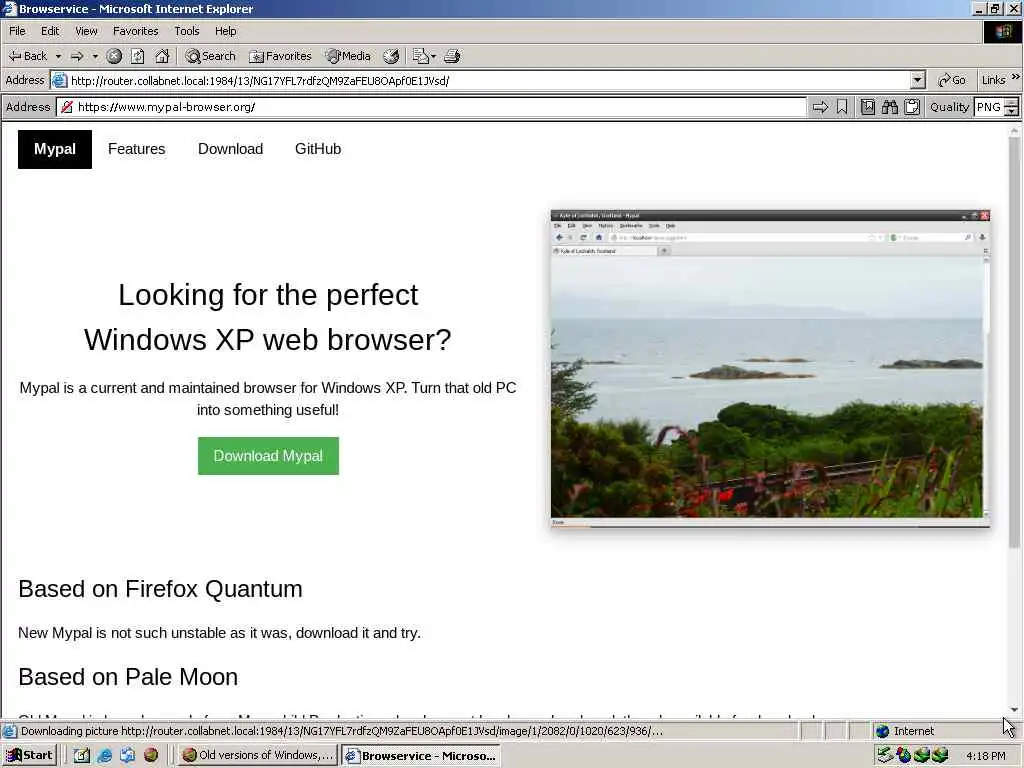Click the Mypal browser screenshot image
The image size is (1024, 768).
(x=770, y=368)
